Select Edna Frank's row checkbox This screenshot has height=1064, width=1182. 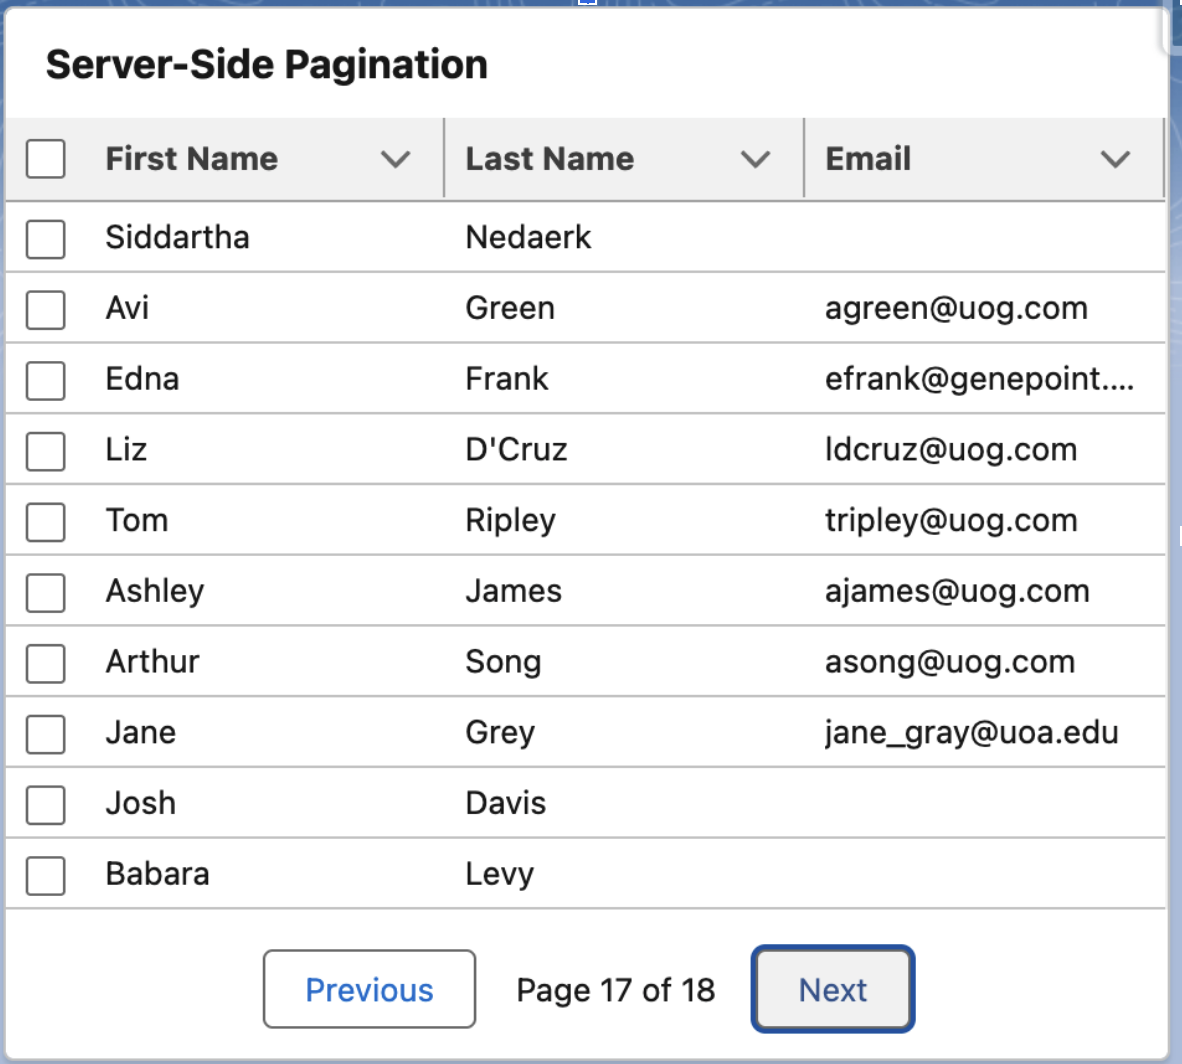tap(45, 379)
